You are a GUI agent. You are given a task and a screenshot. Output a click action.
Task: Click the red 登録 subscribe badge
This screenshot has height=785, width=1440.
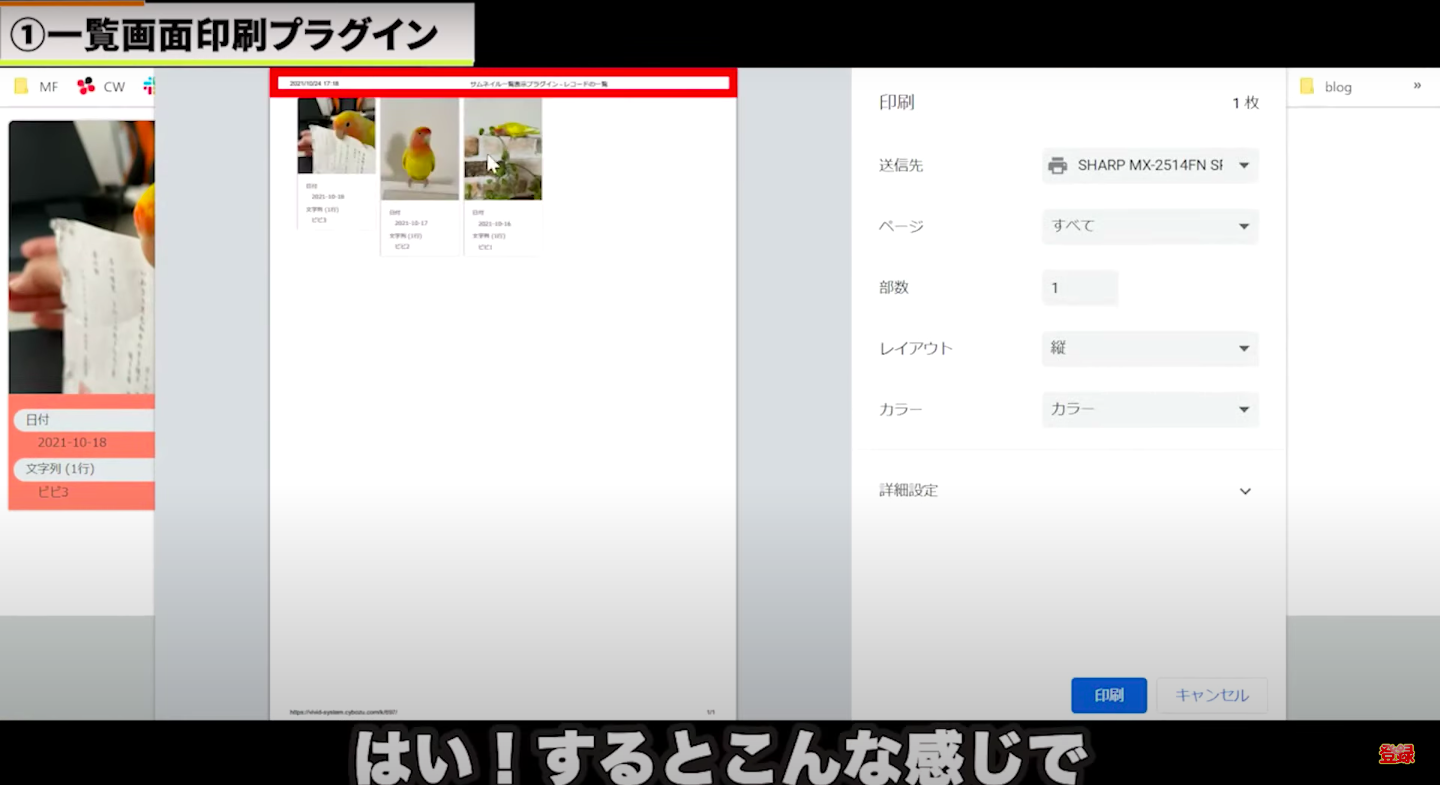1396,754
